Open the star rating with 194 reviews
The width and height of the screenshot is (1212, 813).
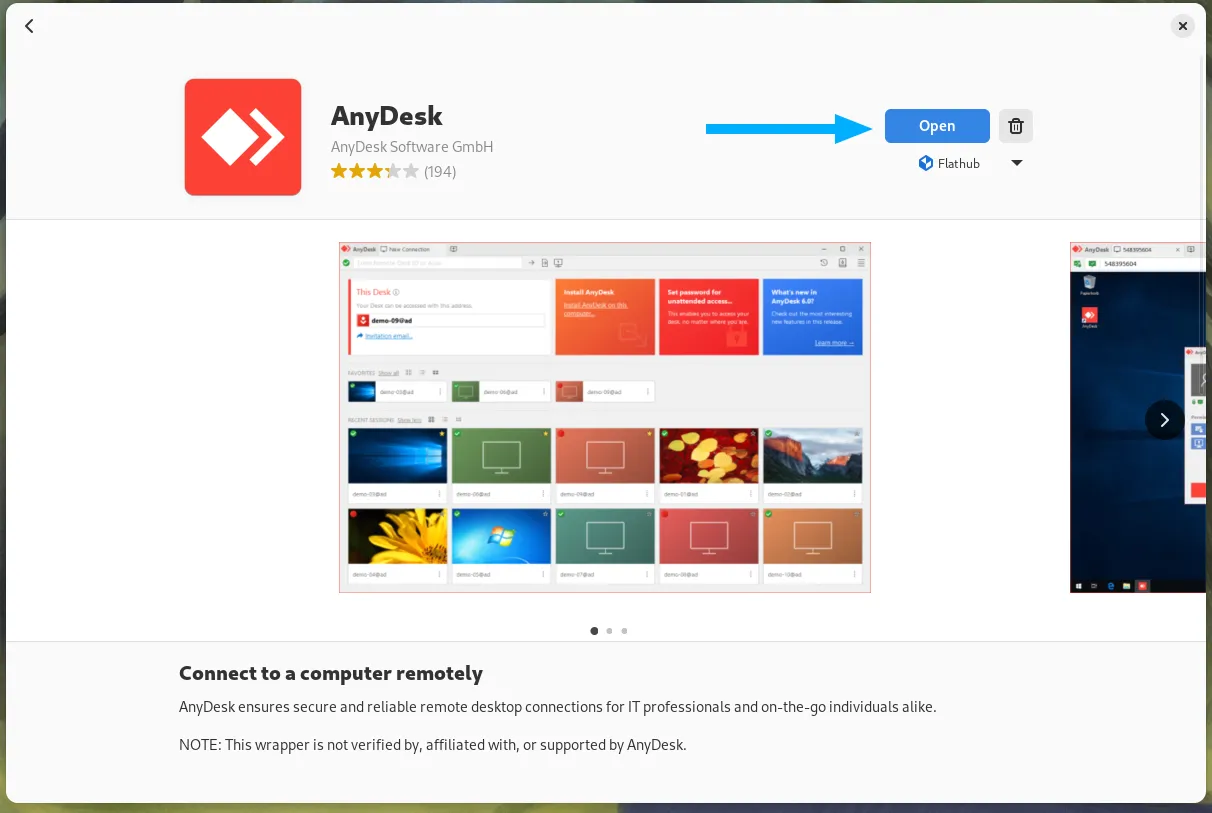(x=393, y=172)
